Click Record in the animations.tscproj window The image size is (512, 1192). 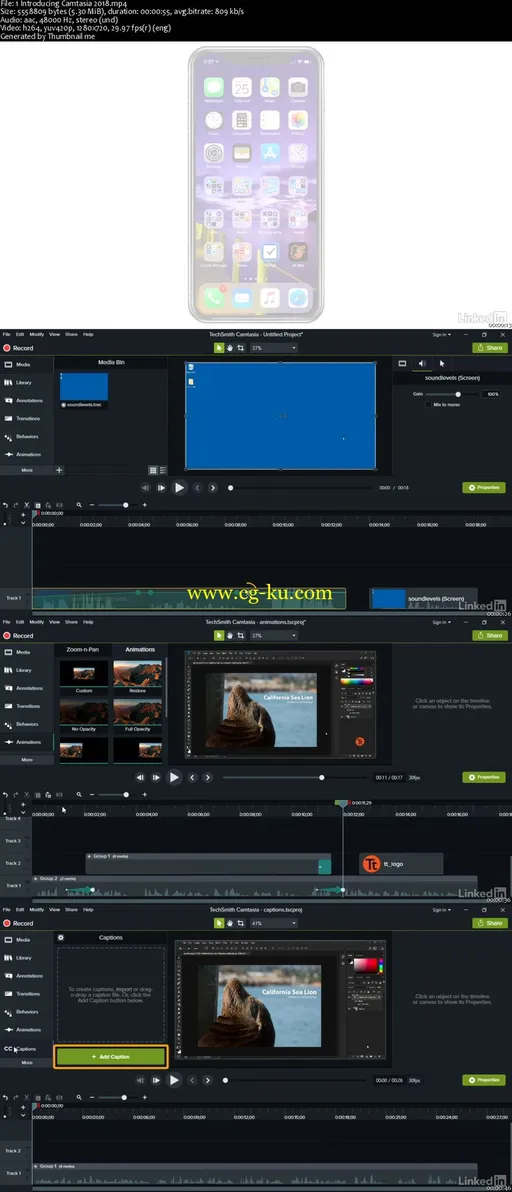click(x=18, y=636)
